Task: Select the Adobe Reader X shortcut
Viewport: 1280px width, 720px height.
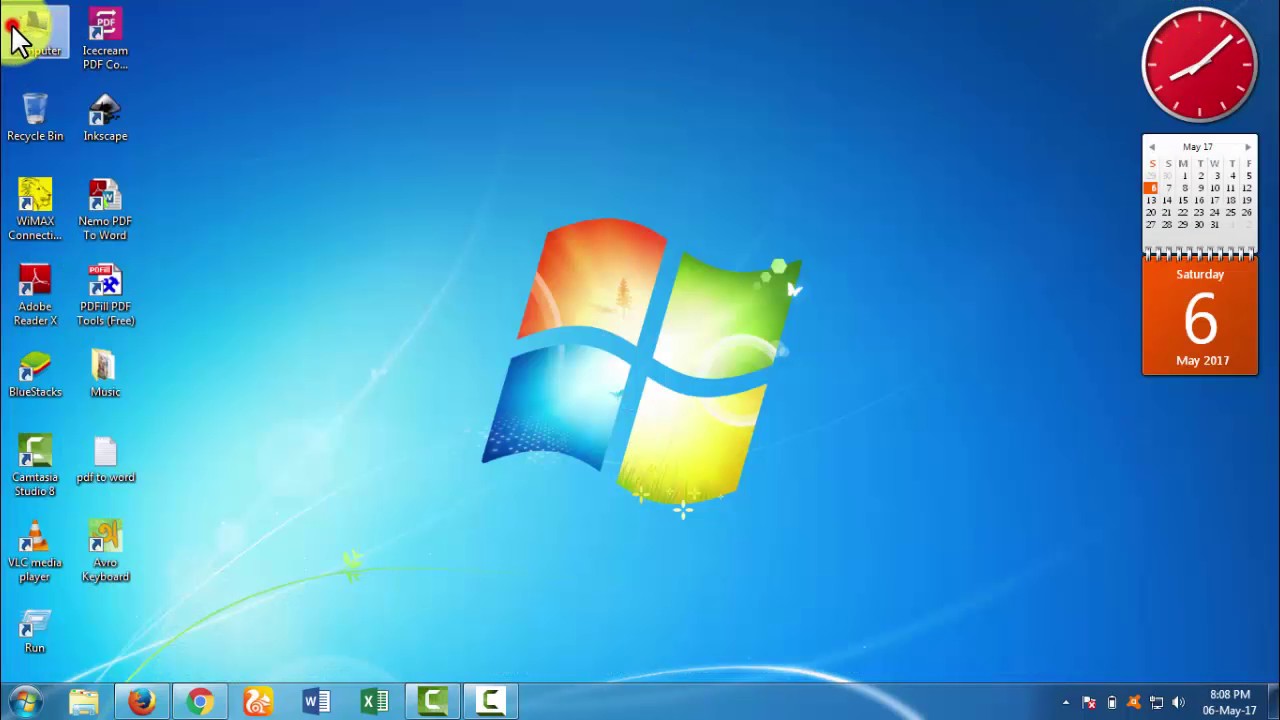Action: click(x=35, y=295)
